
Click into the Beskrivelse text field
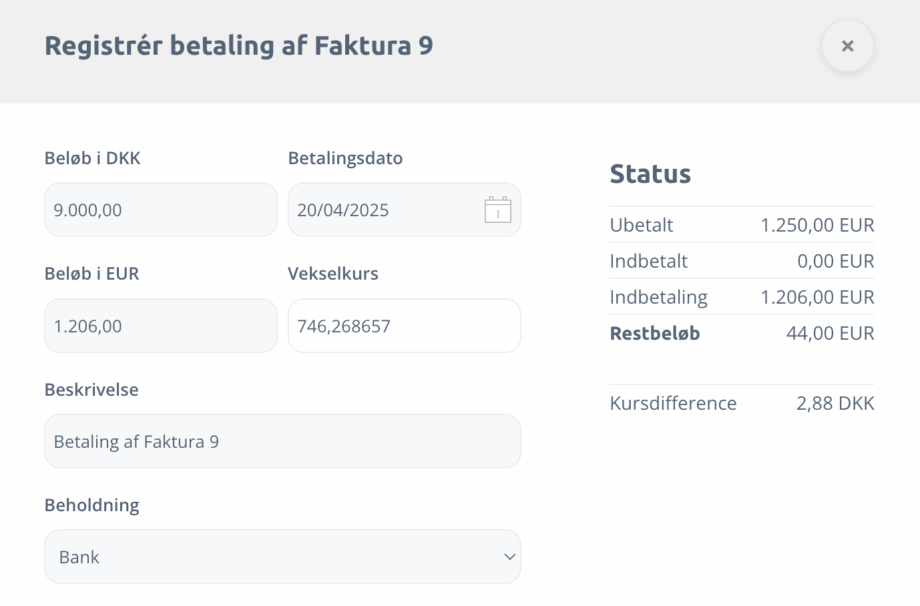tap(282, 441)
